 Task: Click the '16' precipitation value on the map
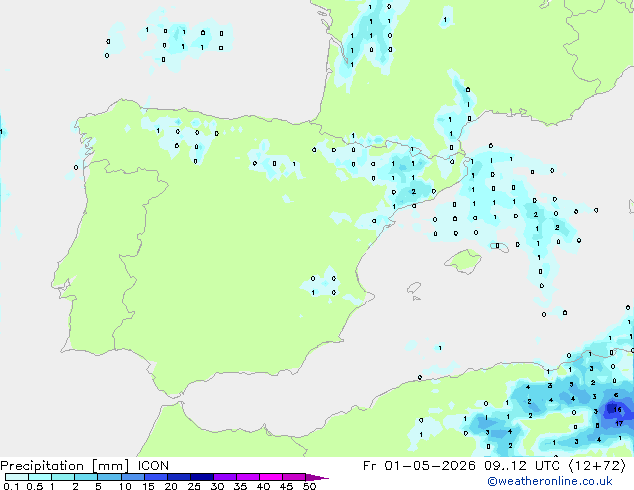click(x=617, y=410)
